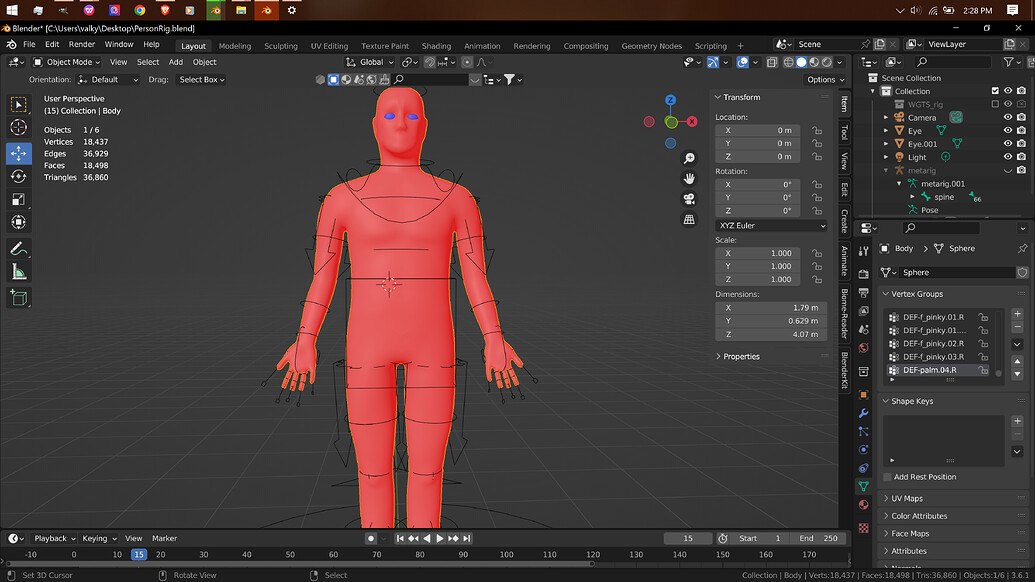Toggle auto keying record button
This screenshot has height=582, width=1035.
(371, 538)
